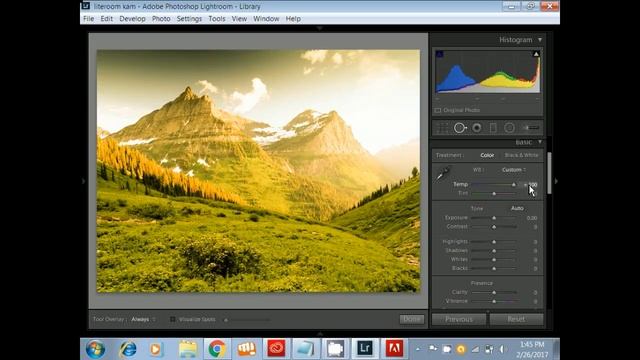Image resolution: width=640 pixels, height=360 pixels.
Task: Click the Clarity slider handle
Action: click(494, 292)
